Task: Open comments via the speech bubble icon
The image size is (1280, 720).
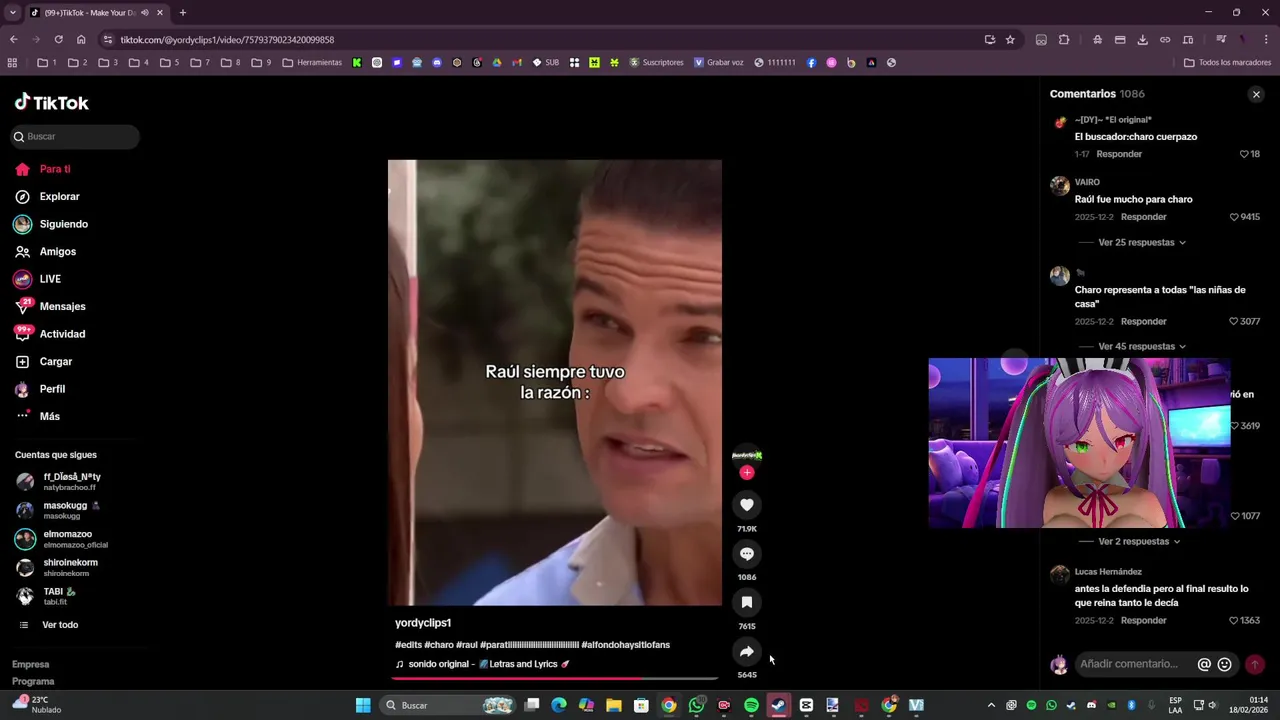Action: click(746, 554)
